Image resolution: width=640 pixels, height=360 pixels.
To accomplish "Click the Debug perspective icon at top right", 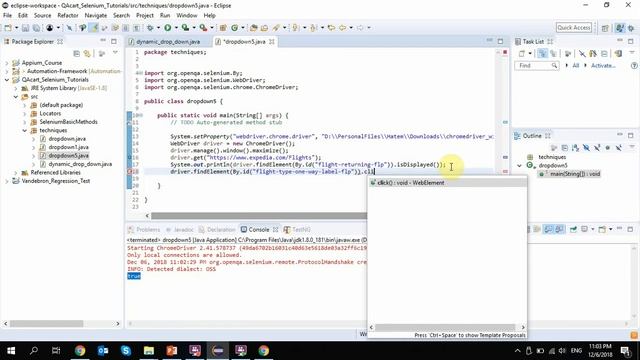I will click(x=631, y=28).
